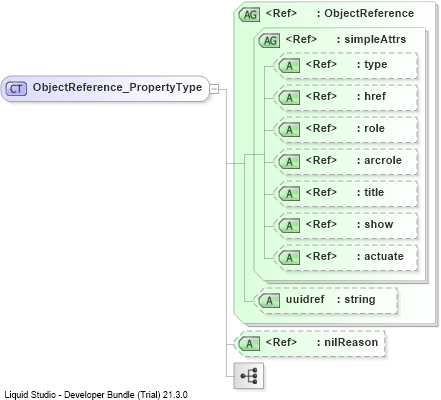Image resolution: width=441 pixels, height=400 pixels.
Task: Click the A icon of attribute arcrole
Action: tap(289, 162)
